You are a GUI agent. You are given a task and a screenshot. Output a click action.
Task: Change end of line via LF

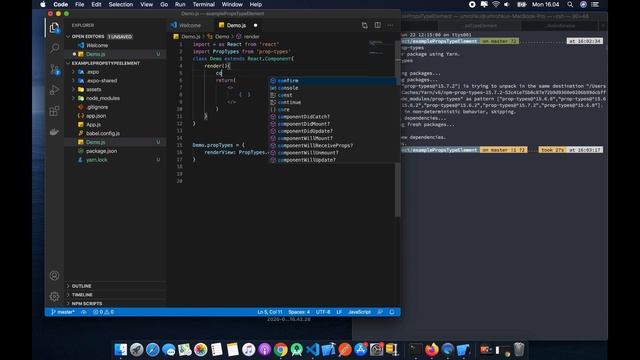[x=339, y=312]
